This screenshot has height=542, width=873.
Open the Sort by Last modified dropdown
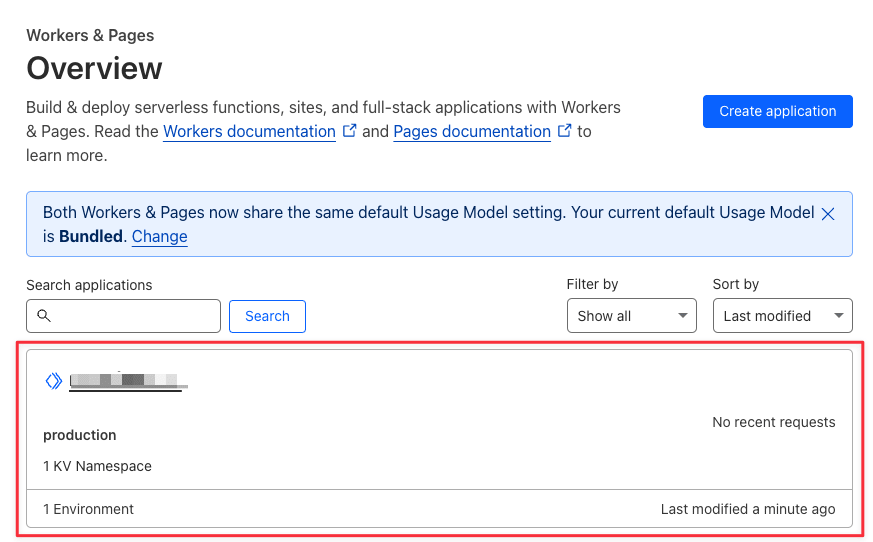click(x=782, y=316)
